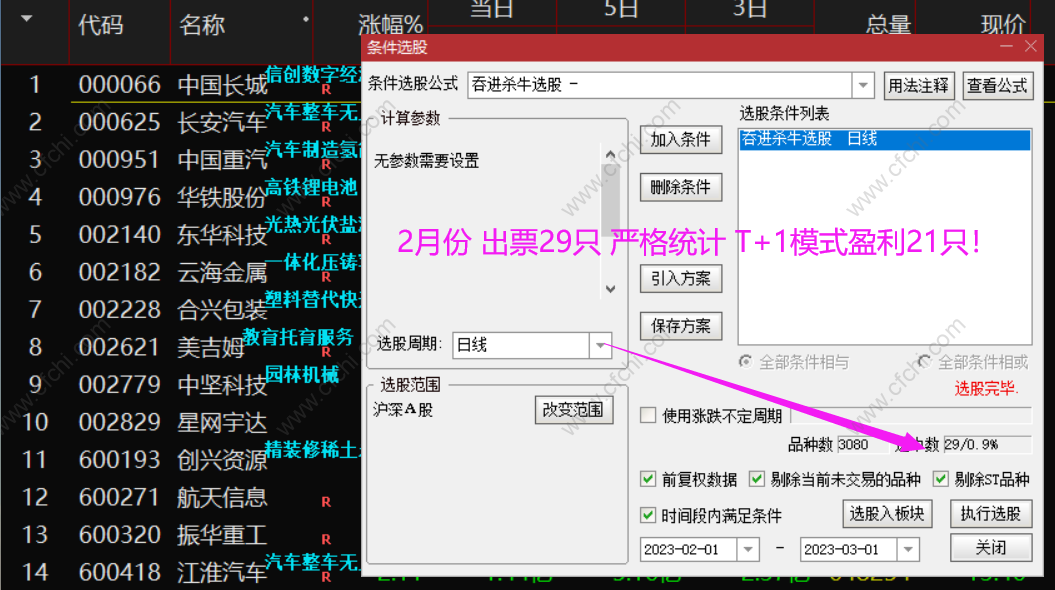The image size is (1055, 590).
Task: Click 选股入板块 button
Action: point(887,514)
